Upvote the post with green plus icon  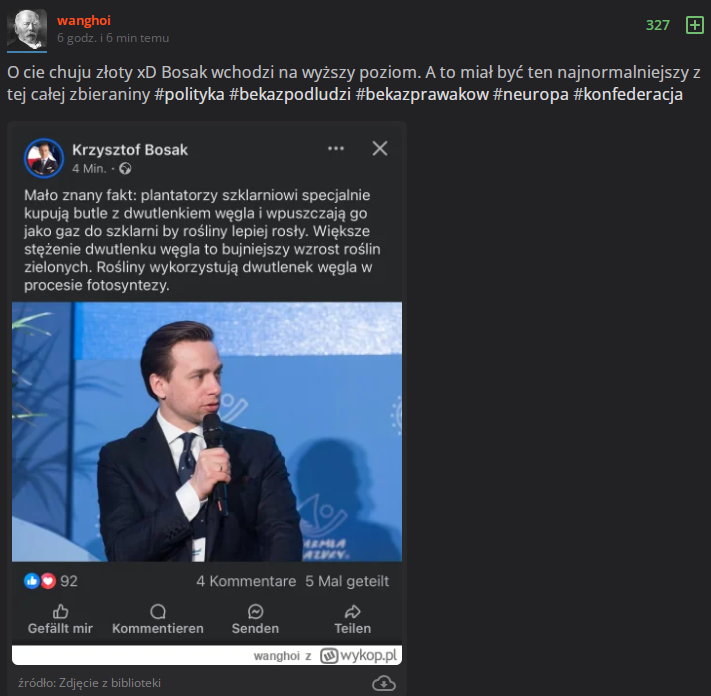(694, 25)
